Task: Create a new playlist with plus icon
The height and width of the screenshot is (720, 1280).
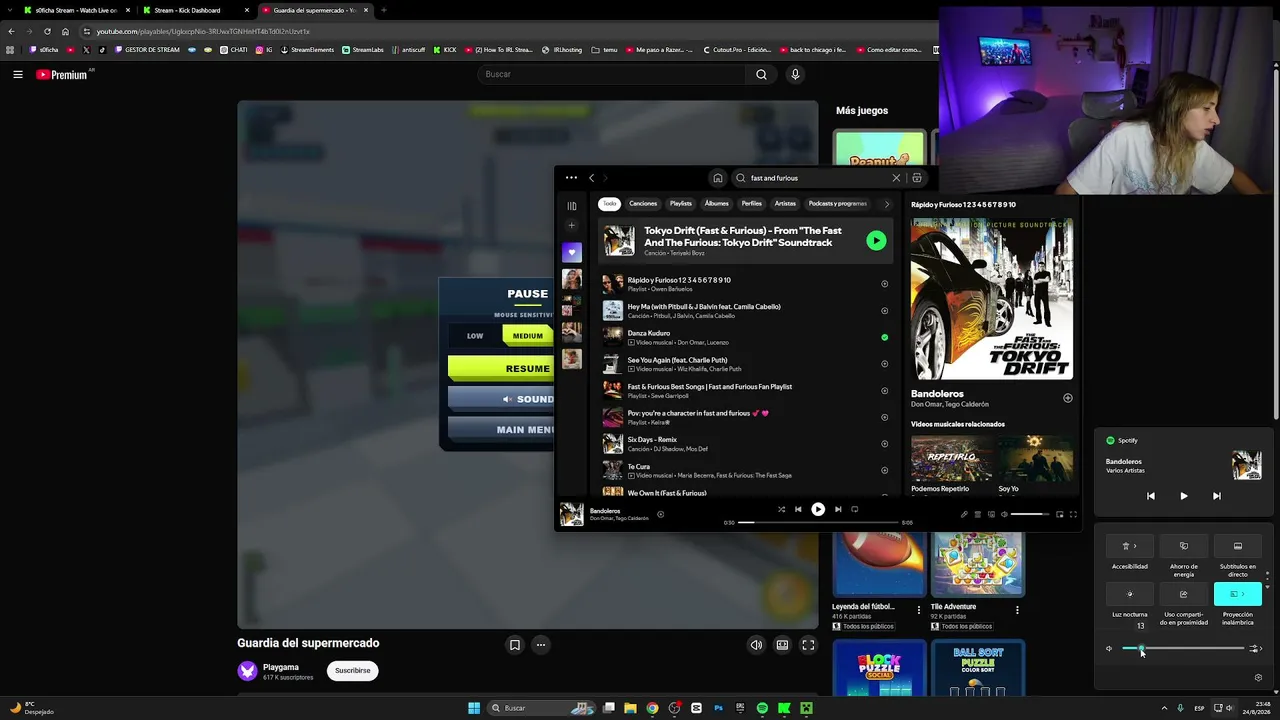Action: [572, 226]
